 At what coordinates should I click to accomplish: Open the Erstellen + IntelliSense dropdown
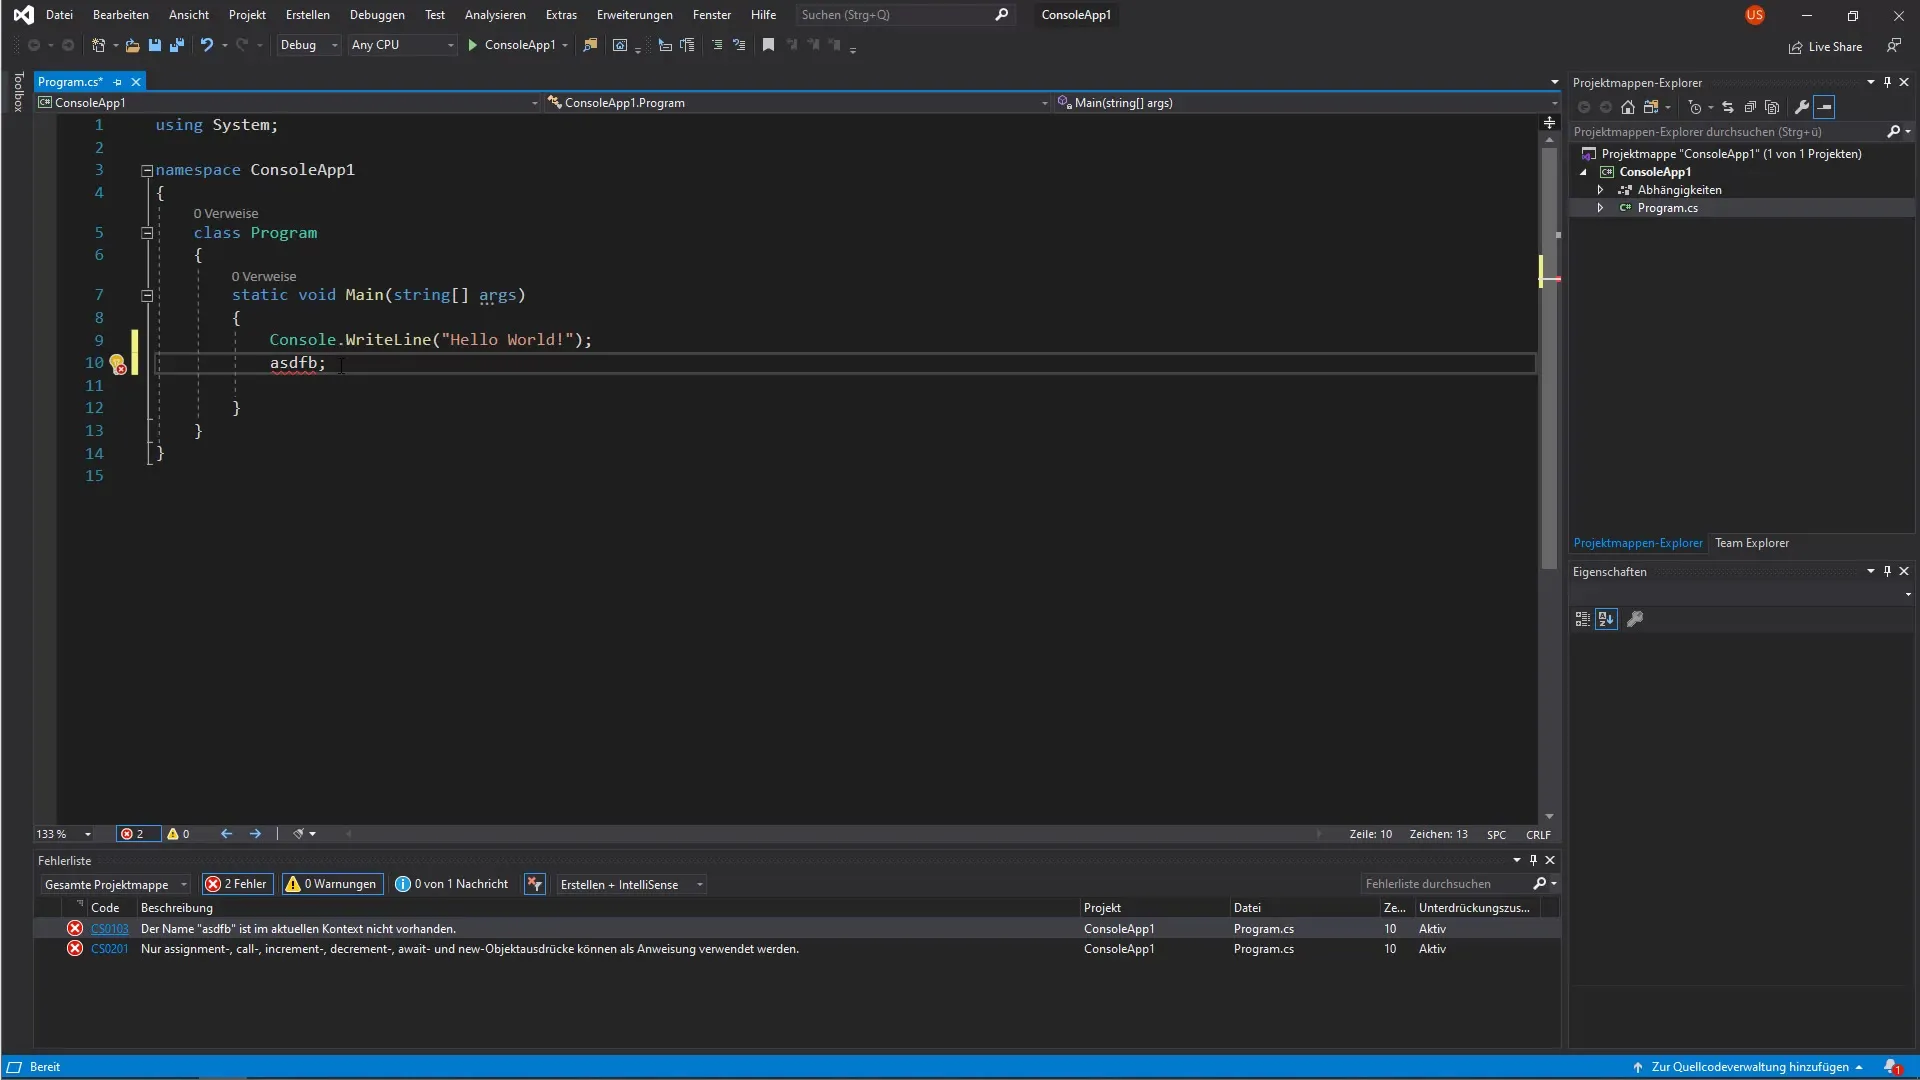point(631,884)
